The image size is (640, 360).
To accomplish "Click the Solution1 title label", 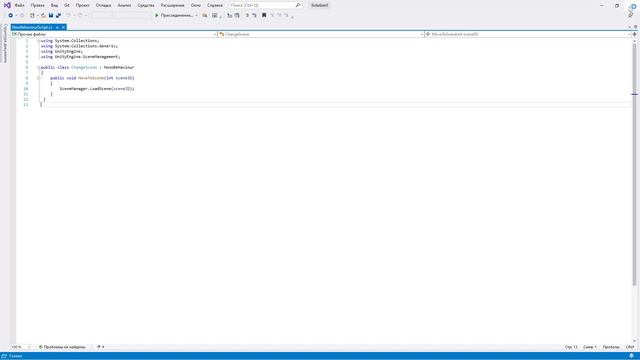I will click(320, 5).
